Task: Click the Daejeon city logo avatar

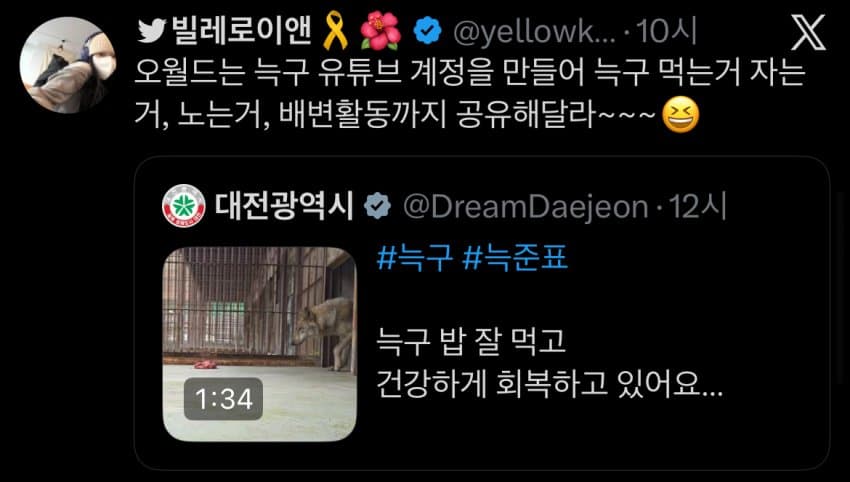Action: pyautogui.click(x=184, y=206)
